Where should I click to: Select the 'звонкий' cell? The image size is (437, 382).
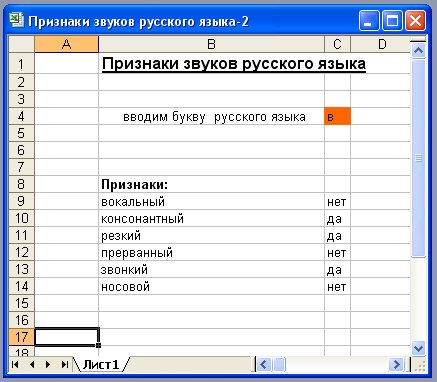pyautogui.click(x=211, y=269)
